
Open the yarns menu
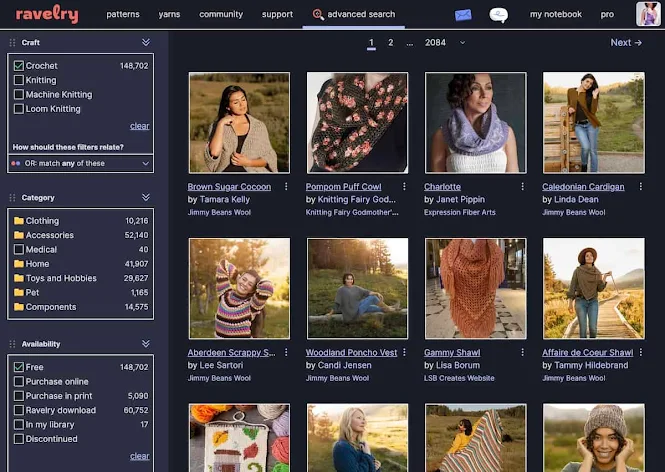[x=169, y=14]
